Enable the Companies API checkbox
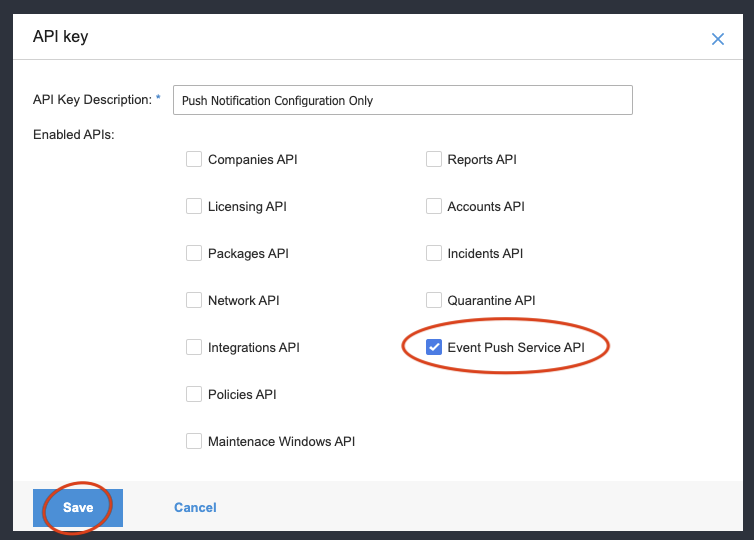Viewport: 754px width, 540px height. pos(194,159)
